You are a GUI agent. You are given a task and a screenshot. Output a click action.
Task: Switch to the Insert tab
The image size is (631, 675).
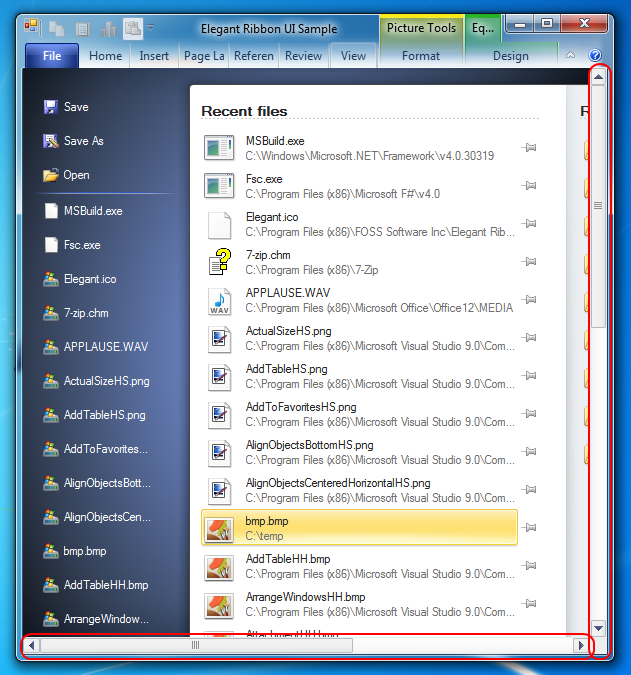[x=154, y=56]
